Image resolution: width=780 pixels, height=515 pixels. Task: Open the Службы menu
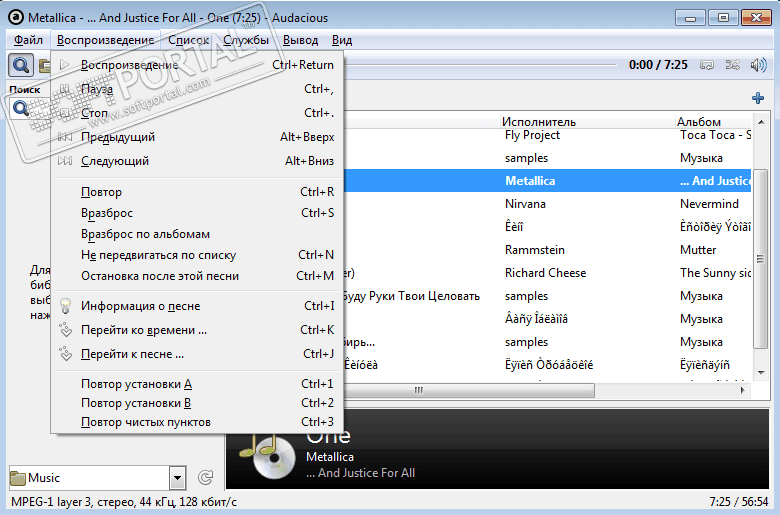point(246,40)
